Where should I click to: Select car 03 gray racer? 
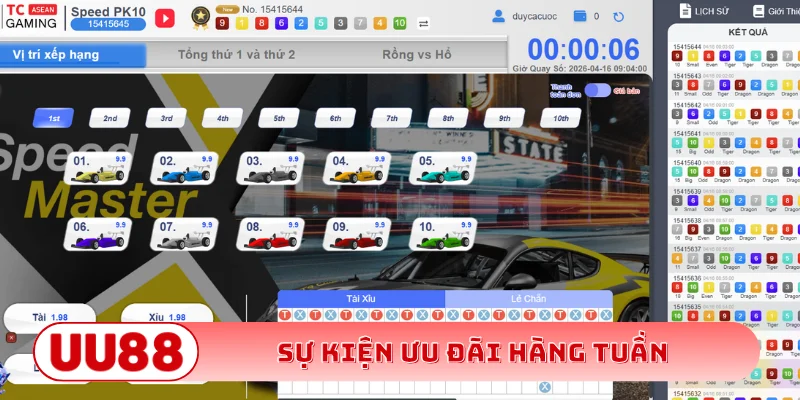coord(270,168)
